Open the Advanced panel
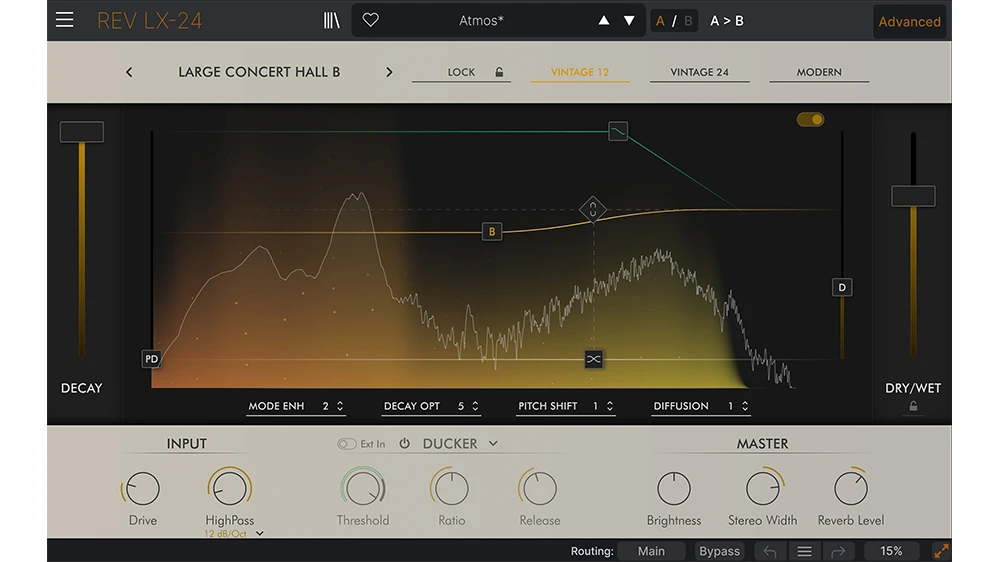1000x562 pixels. (x=909, y=21)
